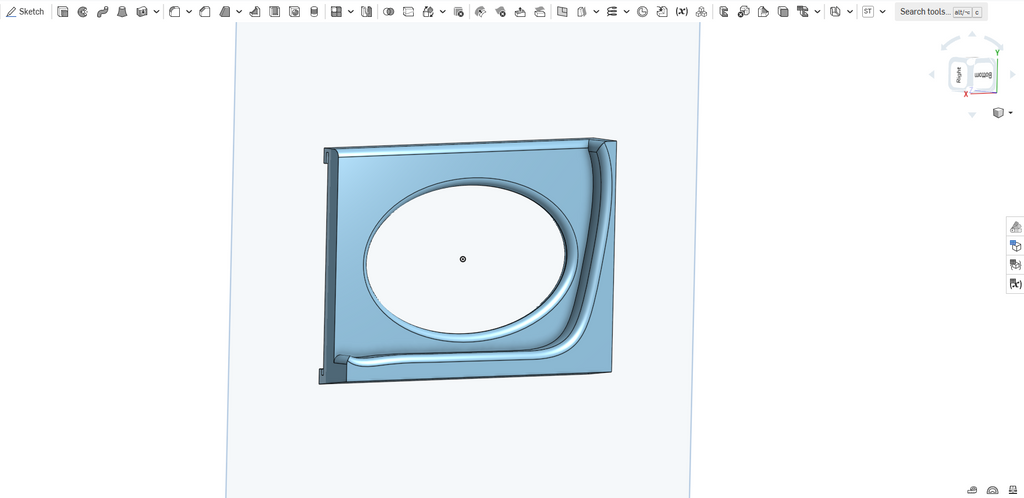Open the Variable table panel icon
Screen dimensions: 1024x498
[x=1016, y=284]
